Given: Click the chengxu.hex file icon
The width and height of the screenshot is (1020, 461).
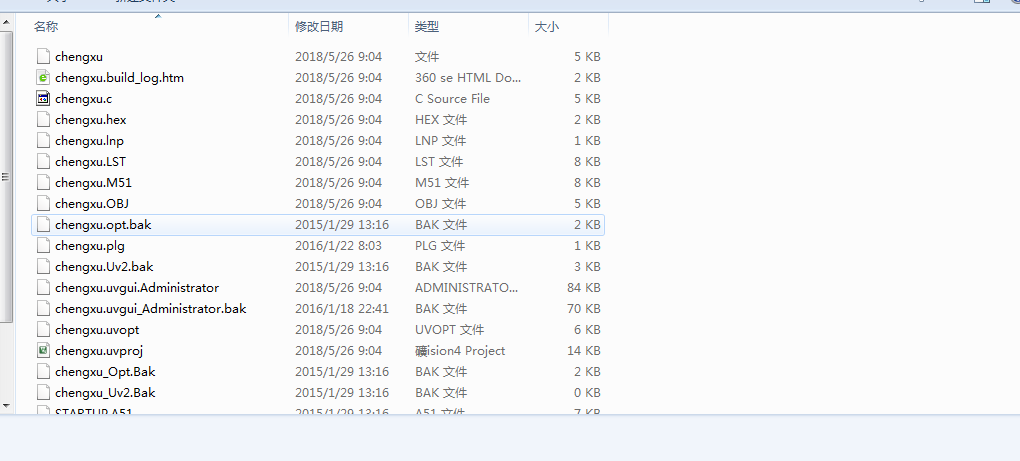Looking at the screenshot, I should click(x=43, y=120).
